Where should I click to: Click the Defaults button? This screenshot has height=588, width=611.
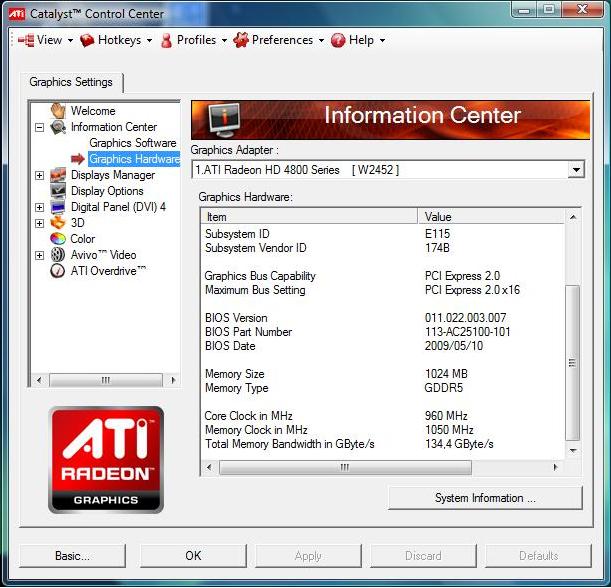tap(539, 556)
